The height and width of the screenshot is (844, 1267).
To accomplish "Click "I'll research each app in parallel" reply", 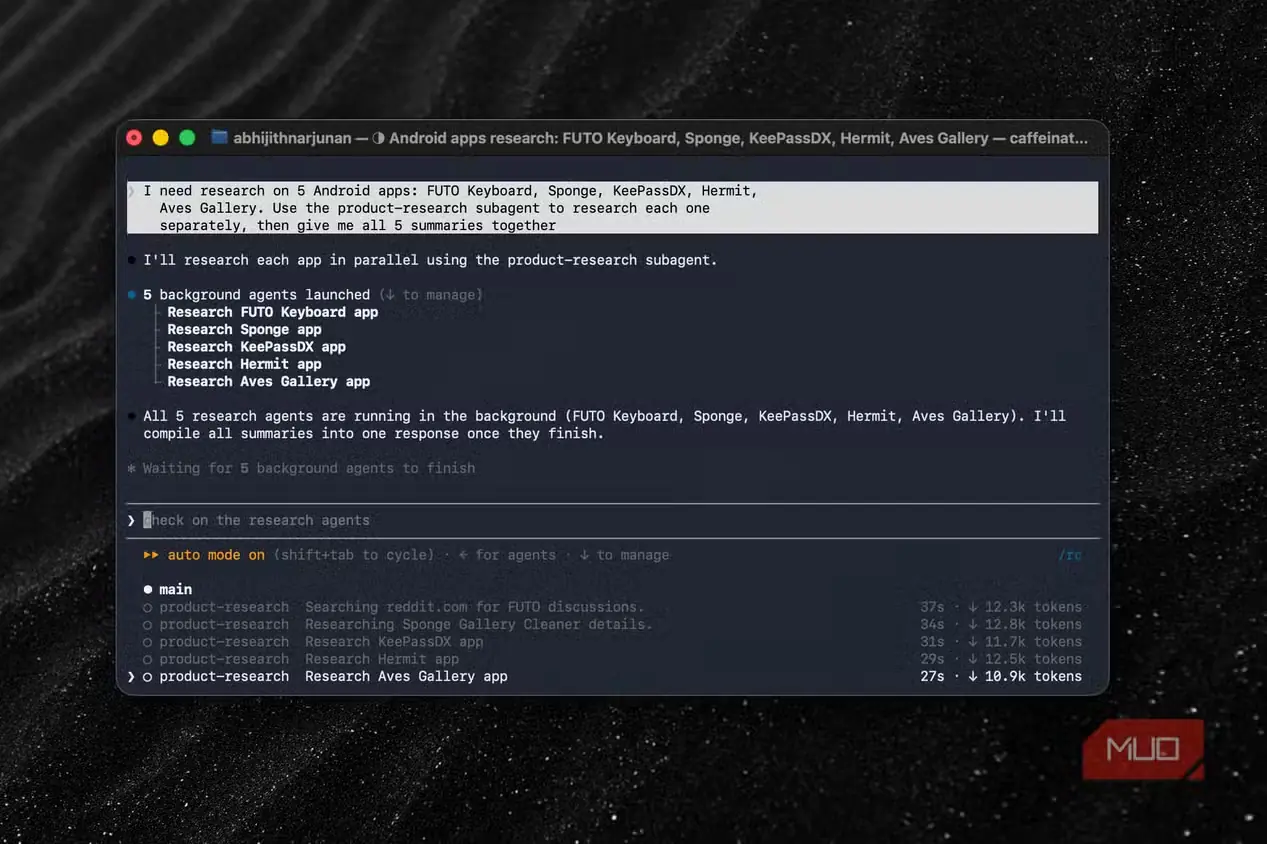I will pos(430,260).
